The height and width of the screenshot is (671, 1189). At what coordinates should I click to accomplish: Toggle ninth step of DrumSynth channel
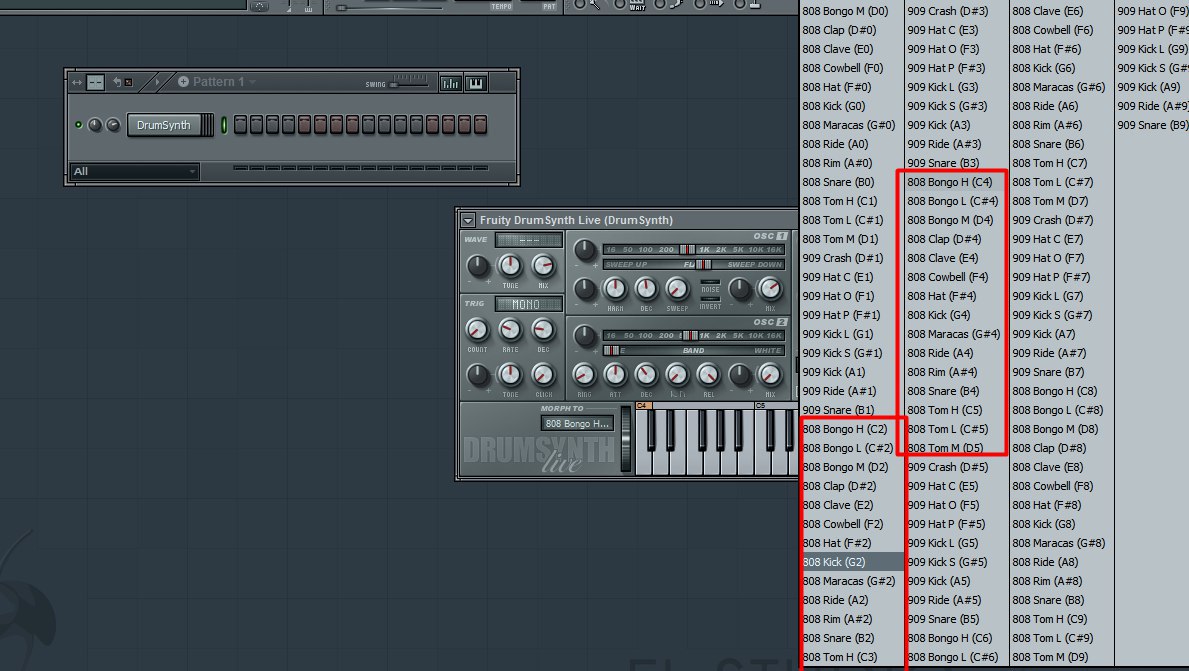(369, 125)
